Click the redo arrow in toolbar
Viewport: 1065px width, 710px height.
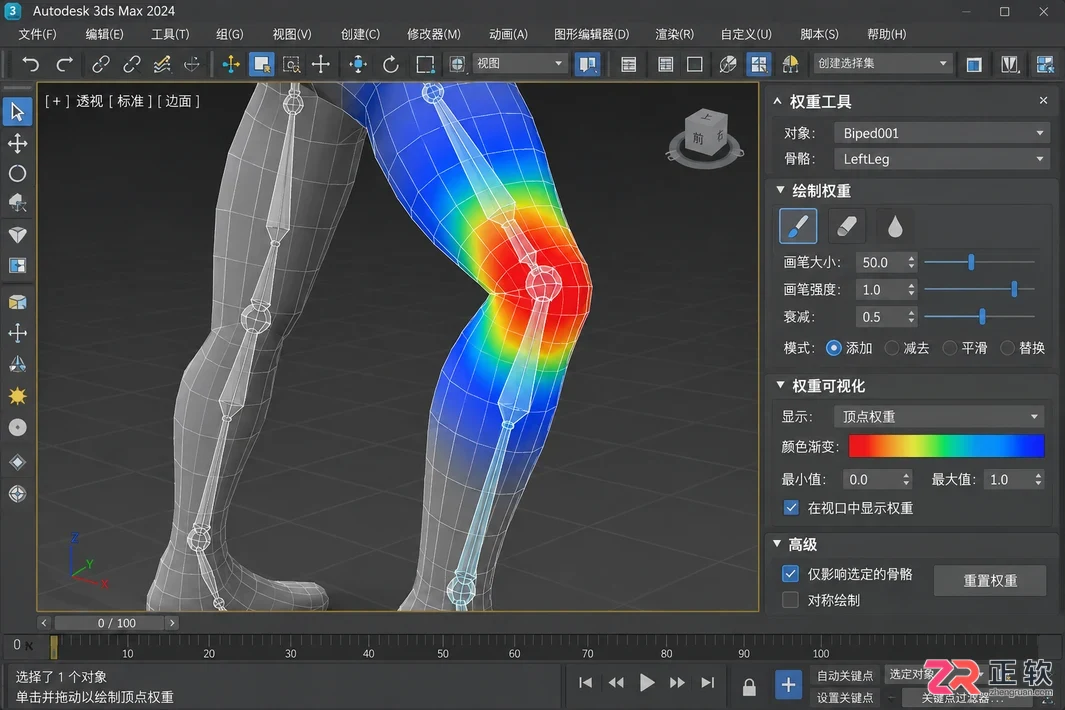coord(65,64)
